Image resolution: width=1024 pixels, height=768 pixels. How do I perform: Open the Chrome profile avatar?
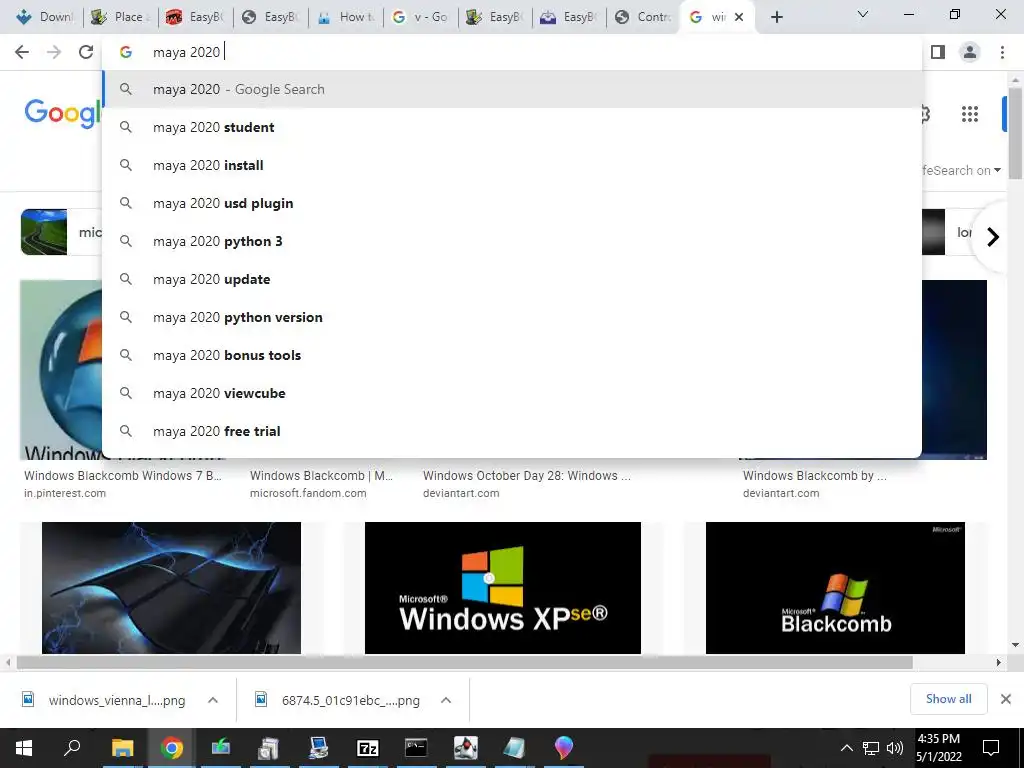tap(970, 52)
